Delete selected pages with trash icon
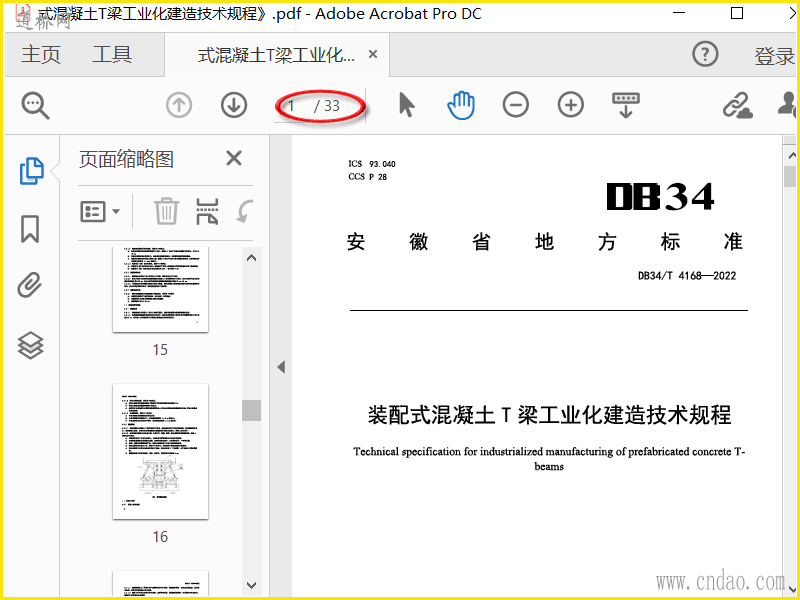 click(166, 211)
